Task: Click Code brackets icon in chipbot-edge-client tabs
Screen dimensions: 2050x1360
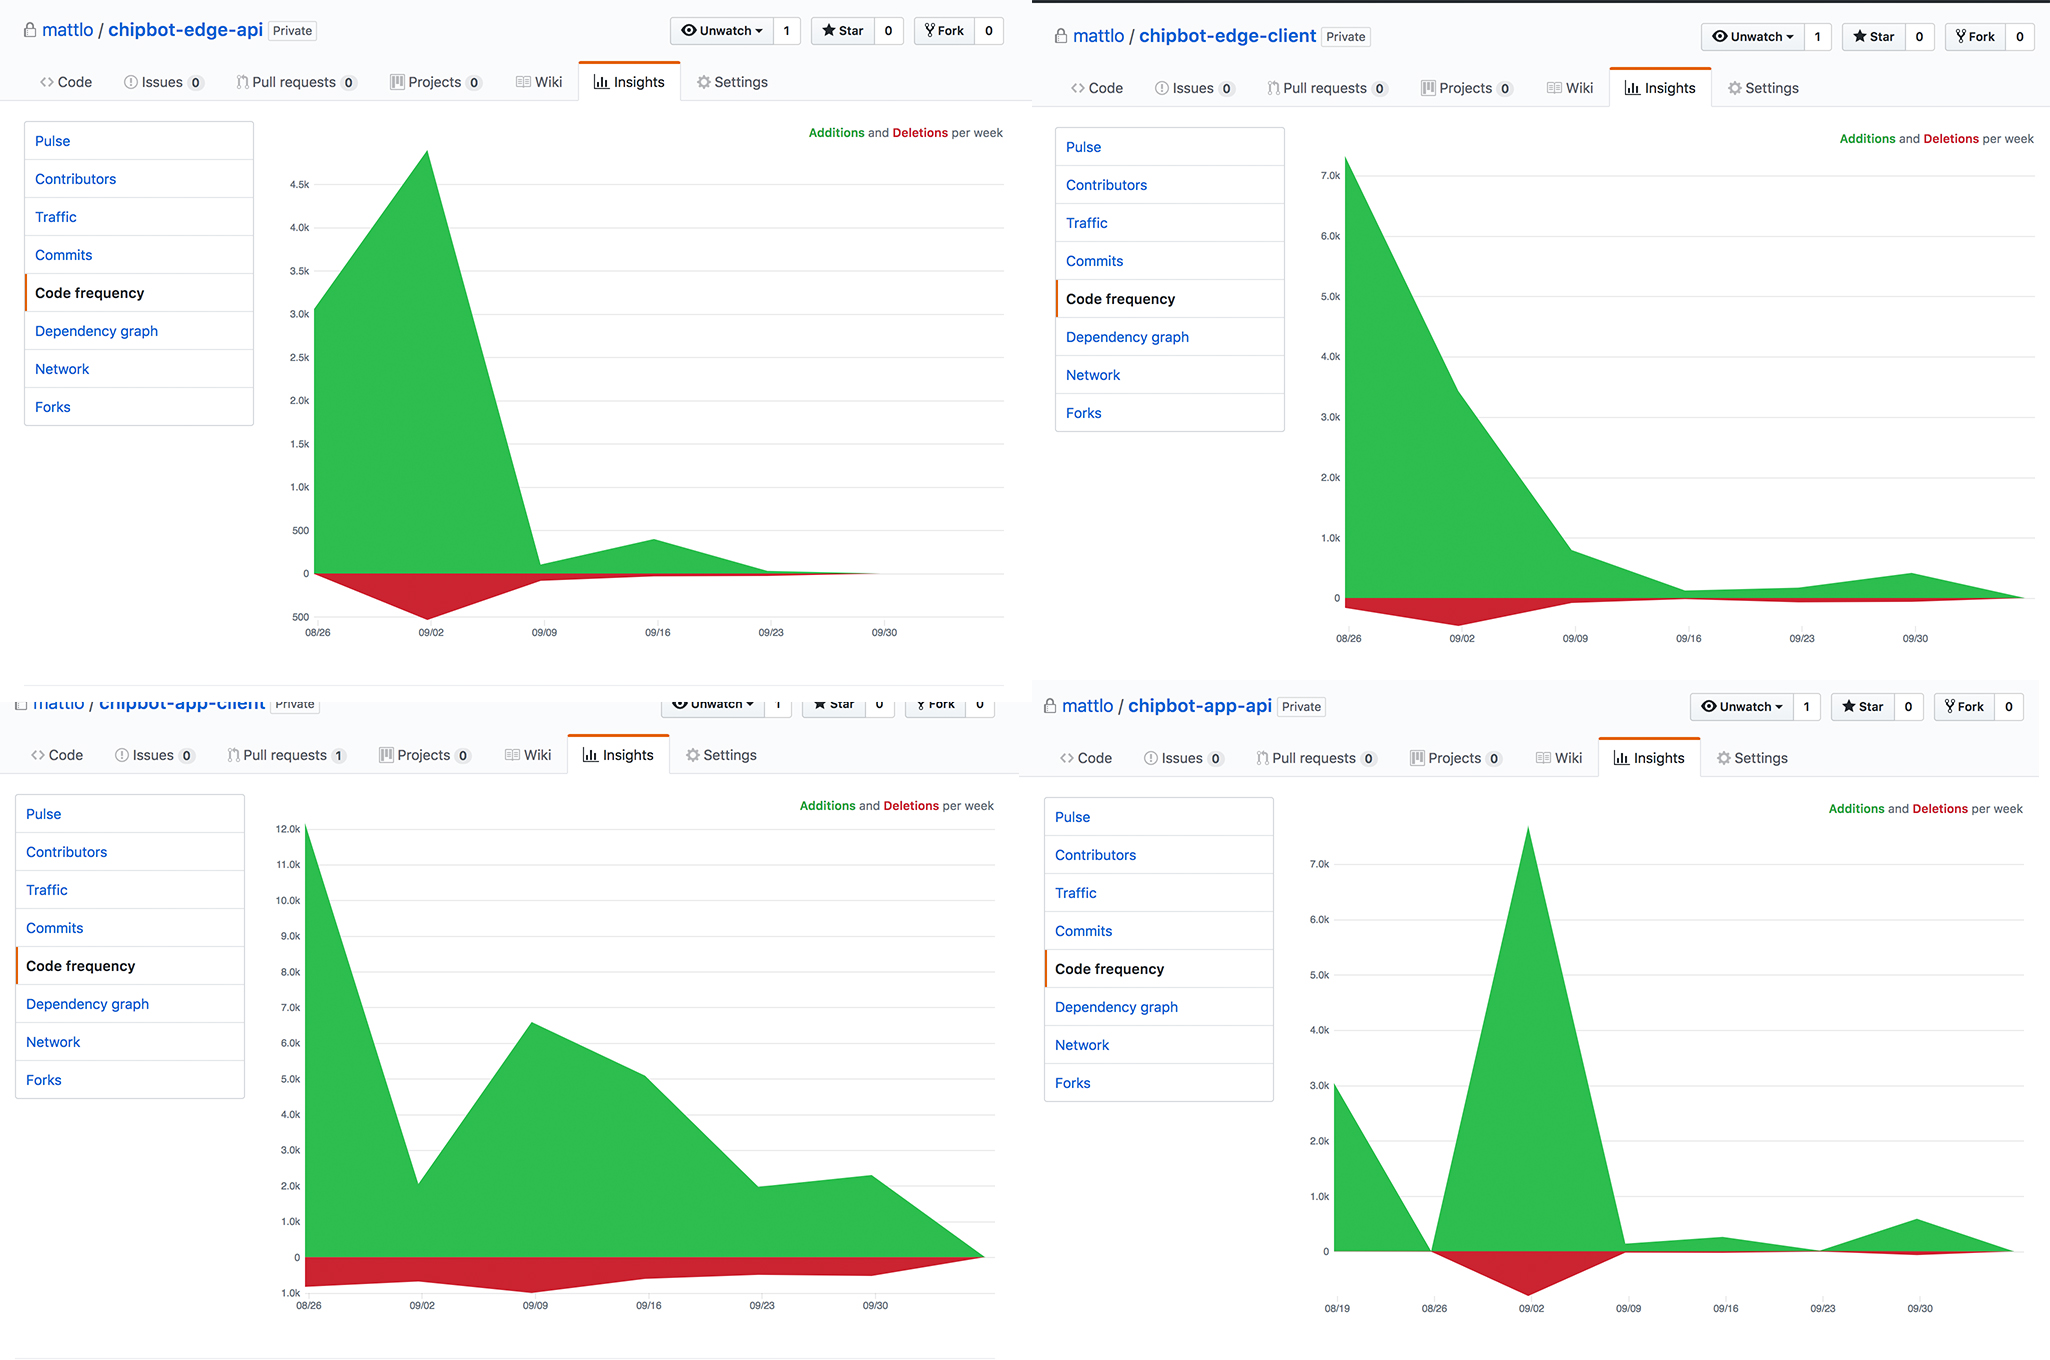Action: [x=1078, y=88]
